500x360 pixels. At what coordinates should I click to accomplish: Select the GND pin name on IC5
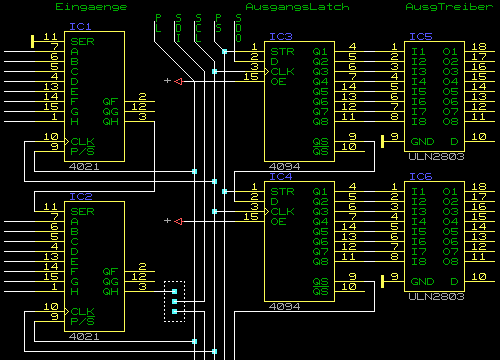[x=422, y=142]
